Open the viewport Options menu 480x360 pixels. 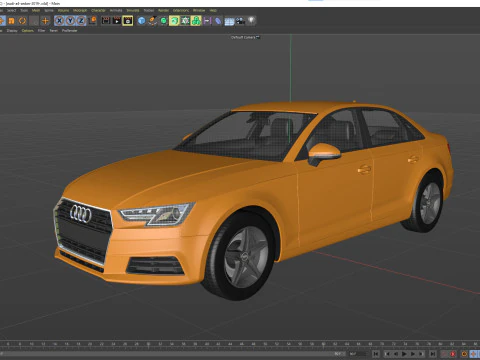pos(28,31)
